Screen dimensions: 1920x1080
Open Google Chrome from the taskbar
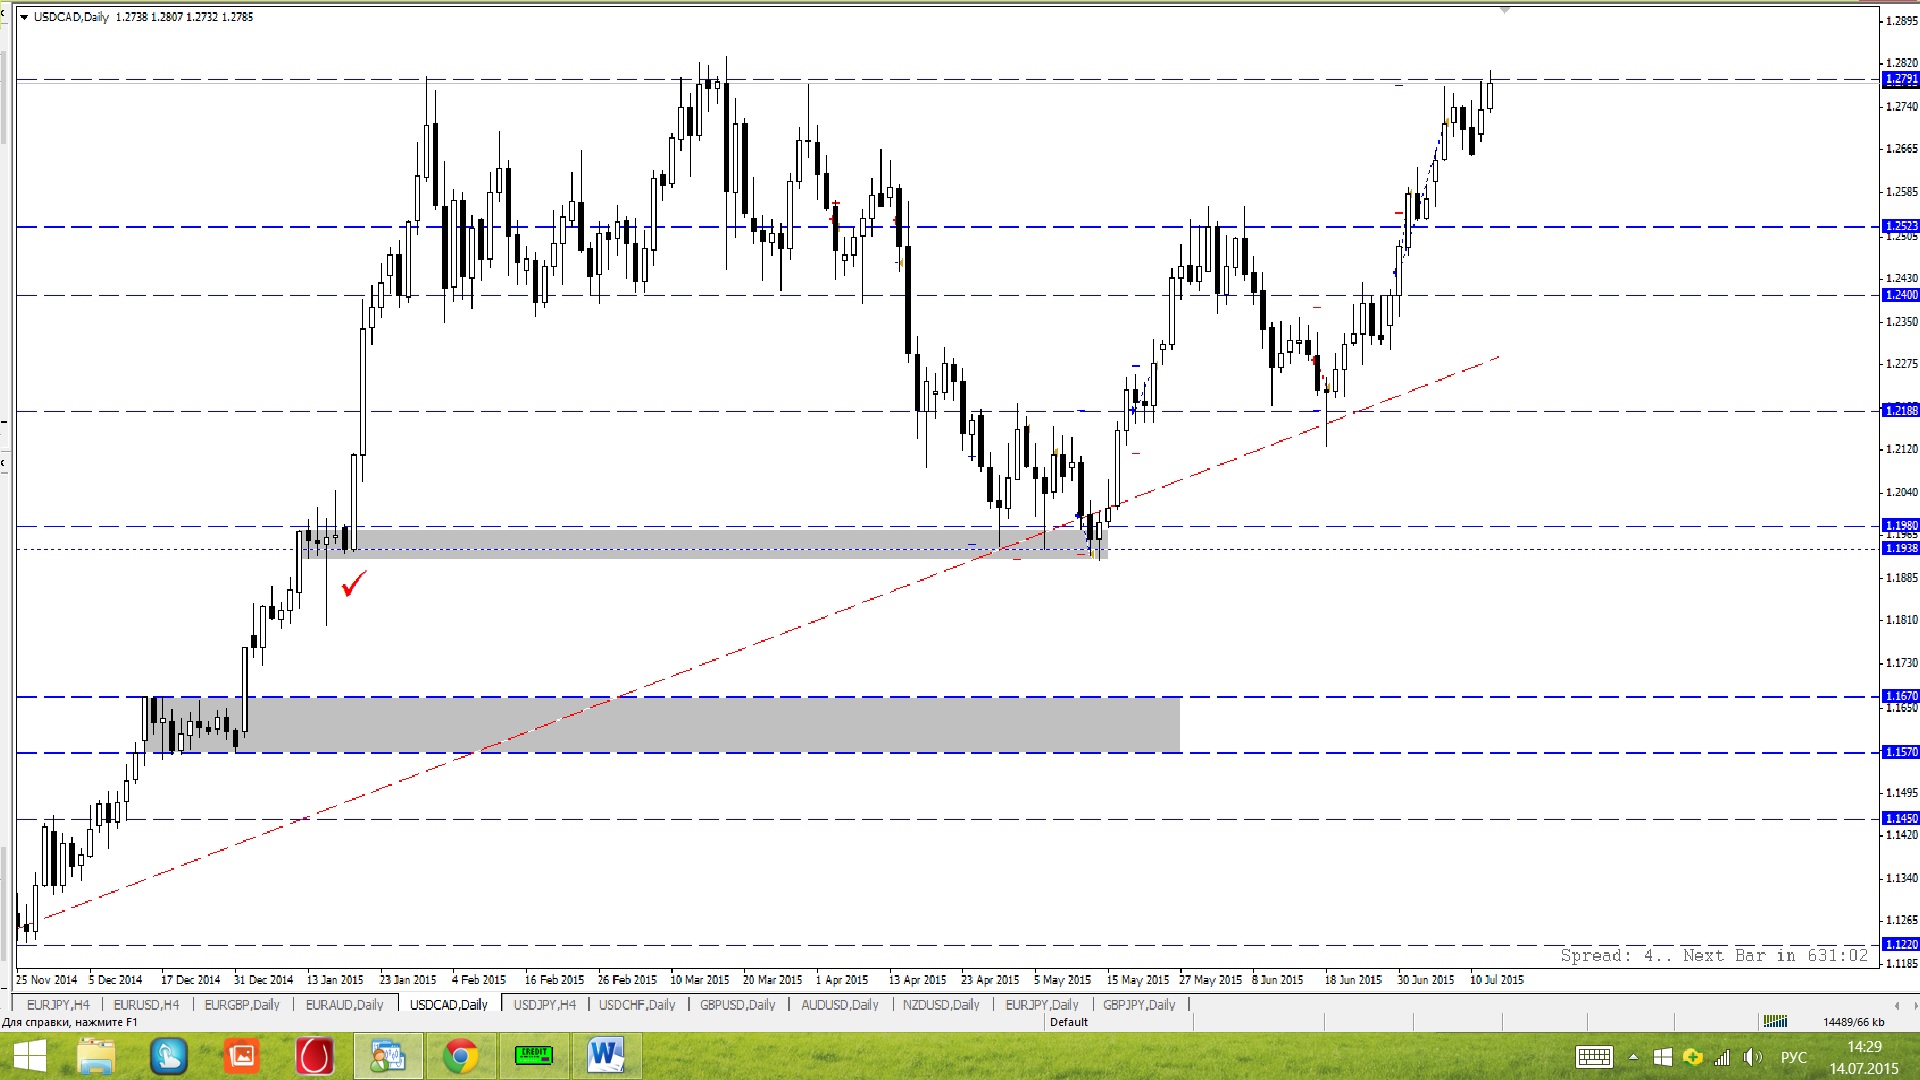[x=460, y=1056]
